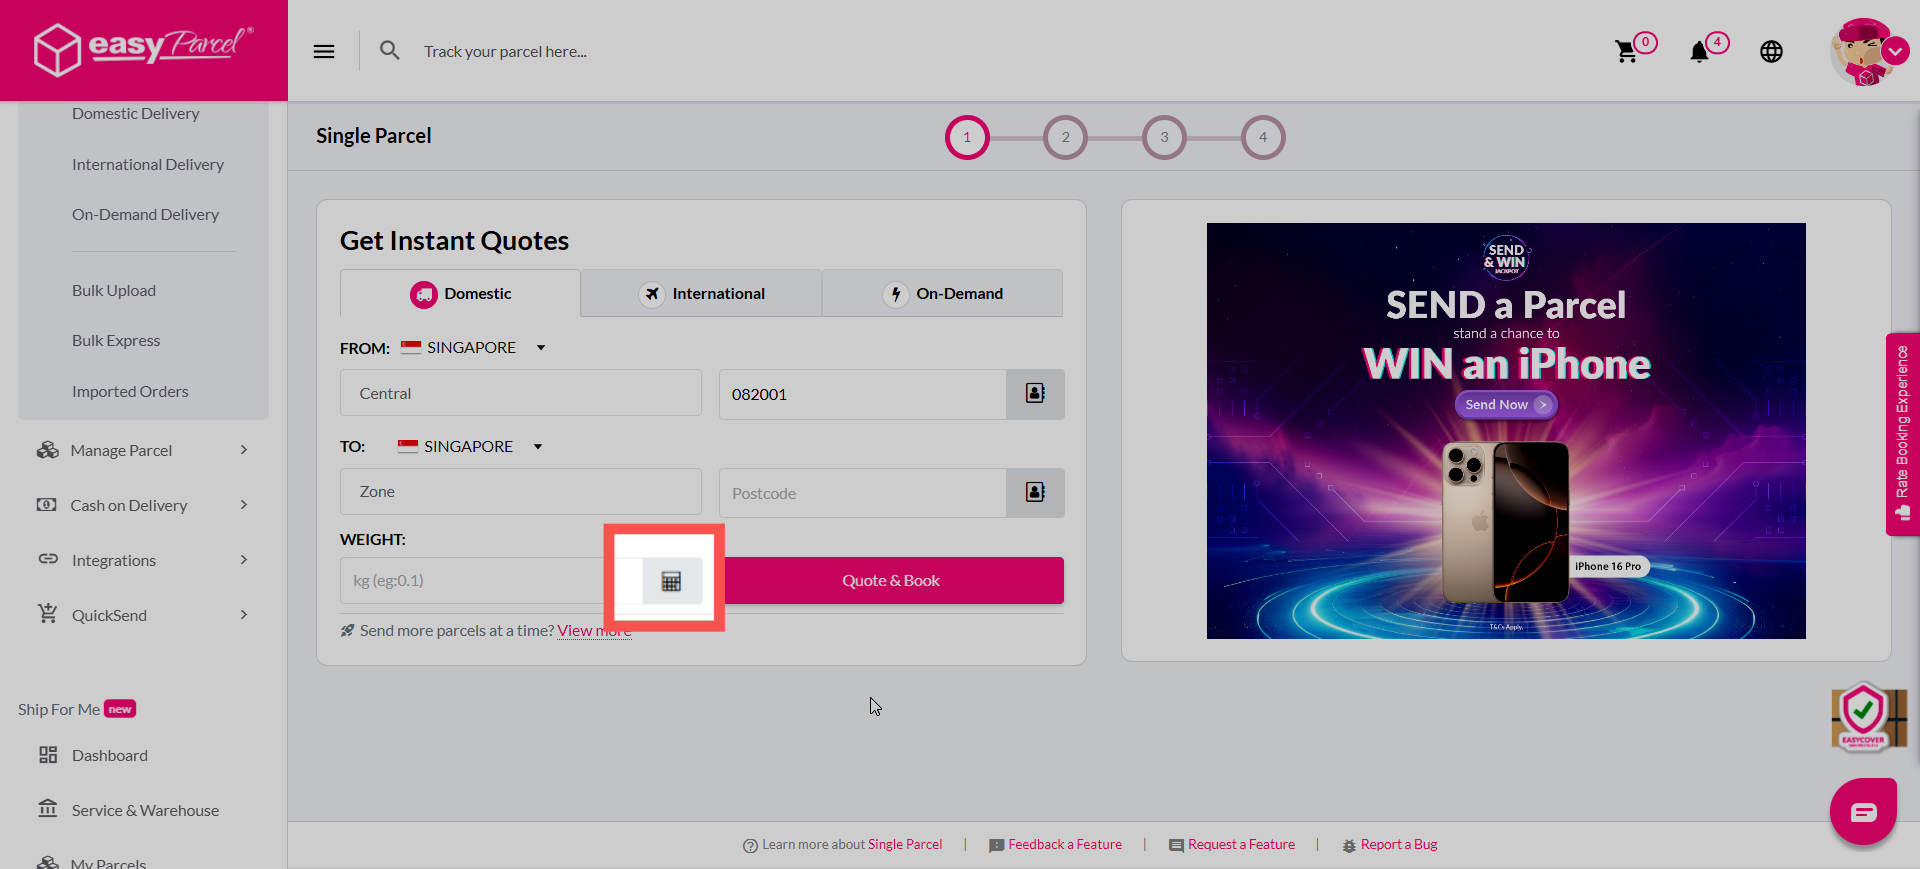1920x869 pixels.
Task: Open the shopping cart icon
Action: [x=1627, y=52]
